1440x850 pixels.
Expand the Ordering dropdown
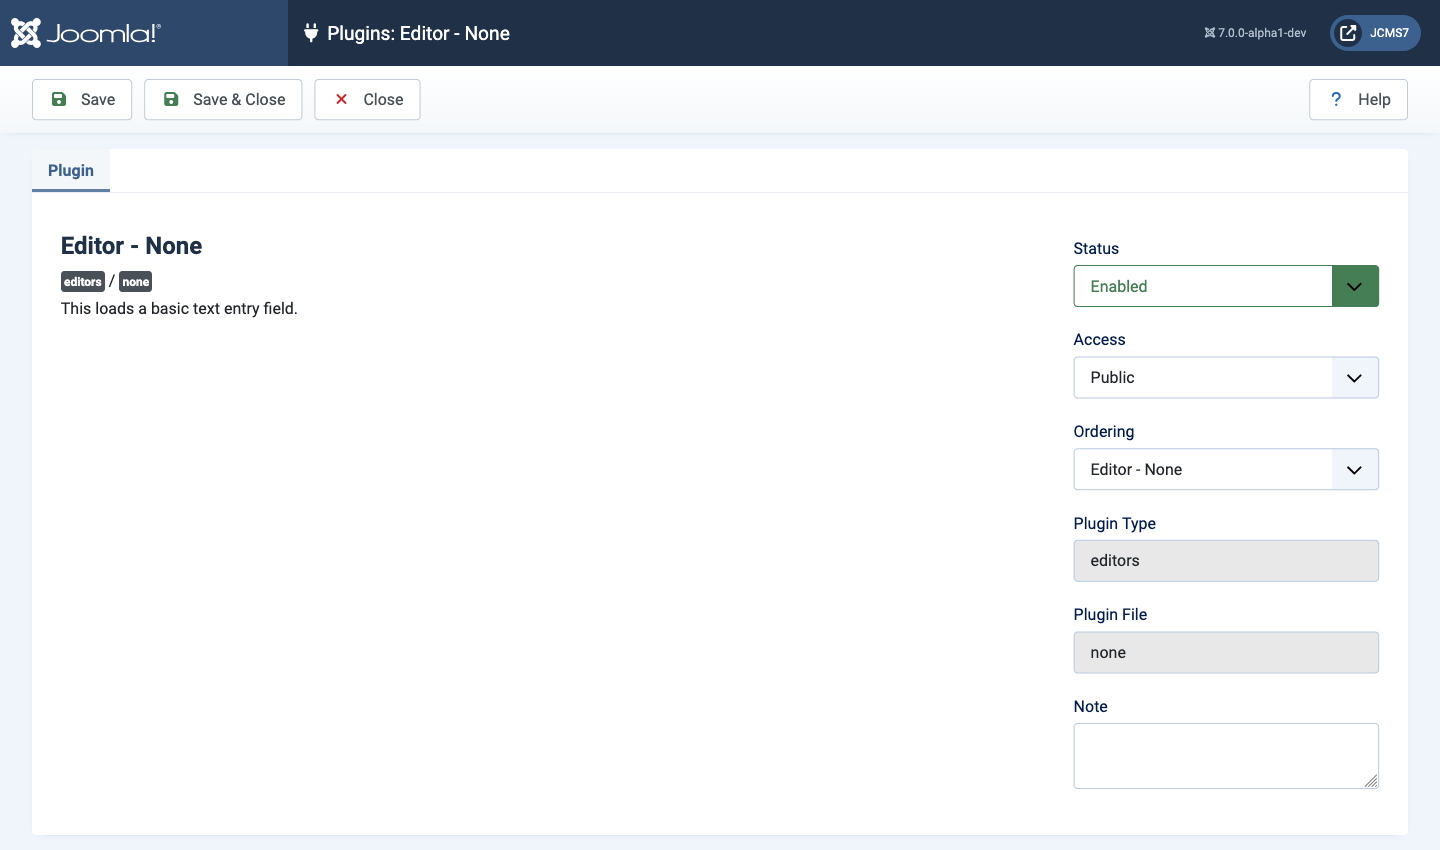tap(1226, 469)
